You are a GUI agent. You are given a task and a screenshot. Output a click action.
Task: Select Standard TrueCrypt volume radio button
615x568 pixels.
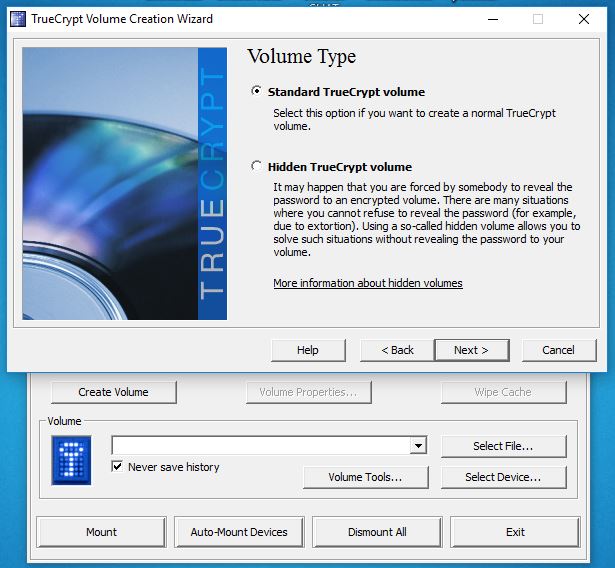257,91
